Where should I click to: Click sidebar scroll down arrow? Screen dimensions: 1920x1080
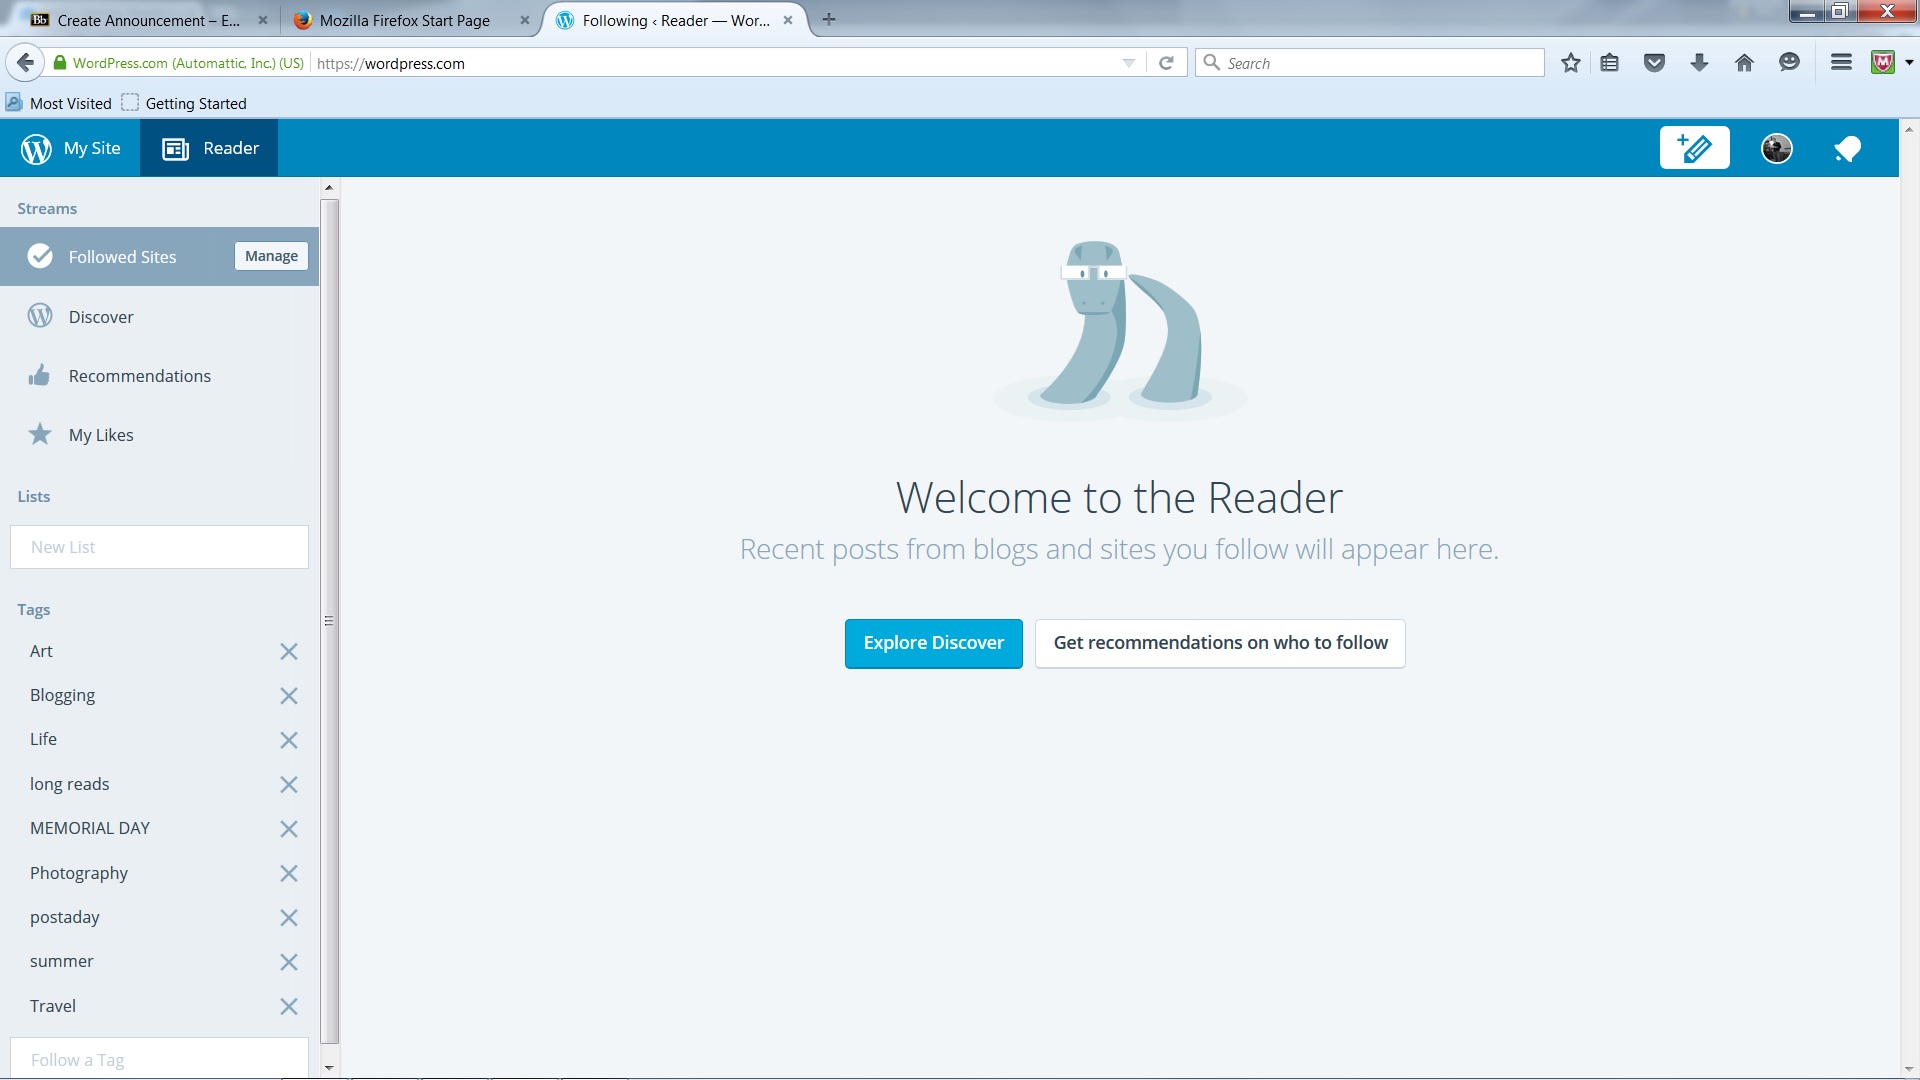pos(329,1067)
